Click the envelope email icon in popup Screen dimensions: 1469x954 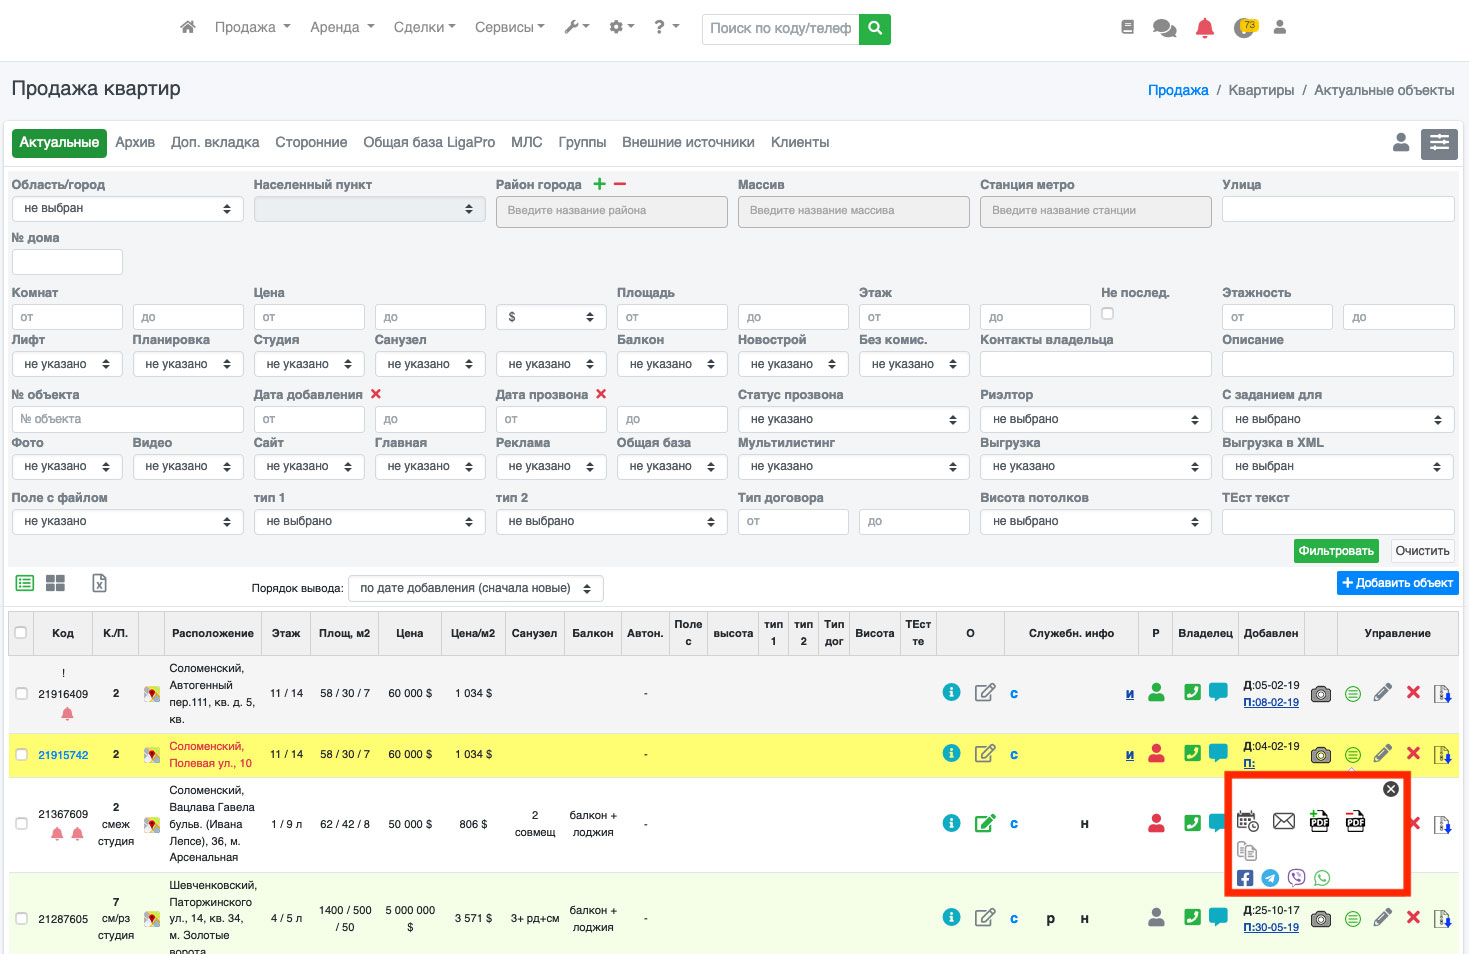tap(1284, 821)
